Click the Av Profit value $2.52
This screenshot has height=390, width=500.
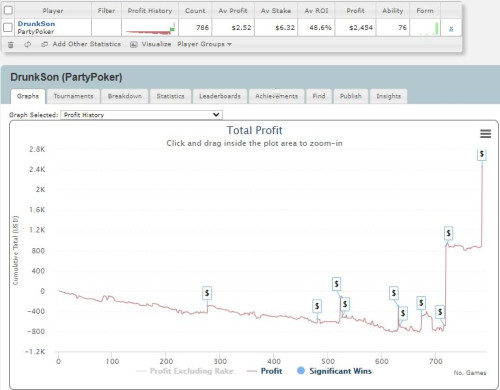click(x=241, y=28)
